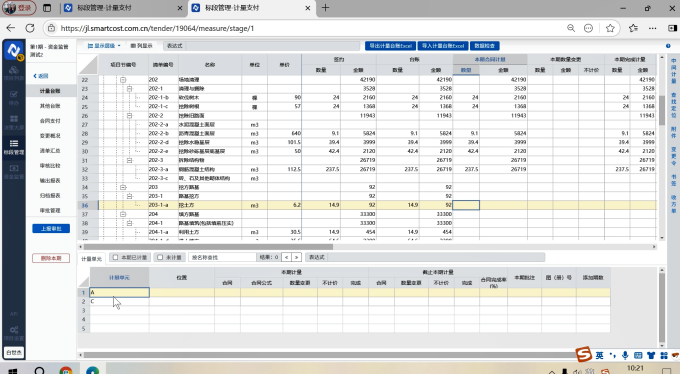Click the blue help icon top right
Screen dimensions: 680x374
click(x=668, y=46)
